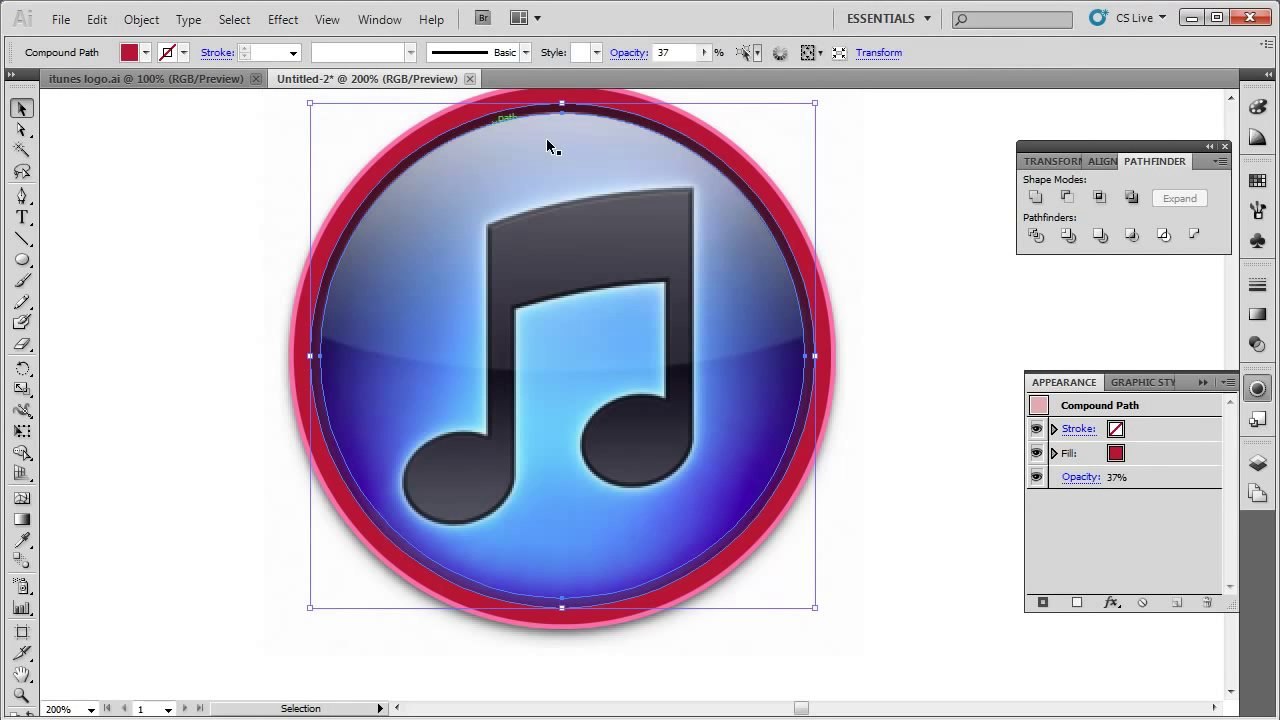Screen dimensions: 1280x720
Task: Open the Essentials workspace switcher
Action: 889,18
